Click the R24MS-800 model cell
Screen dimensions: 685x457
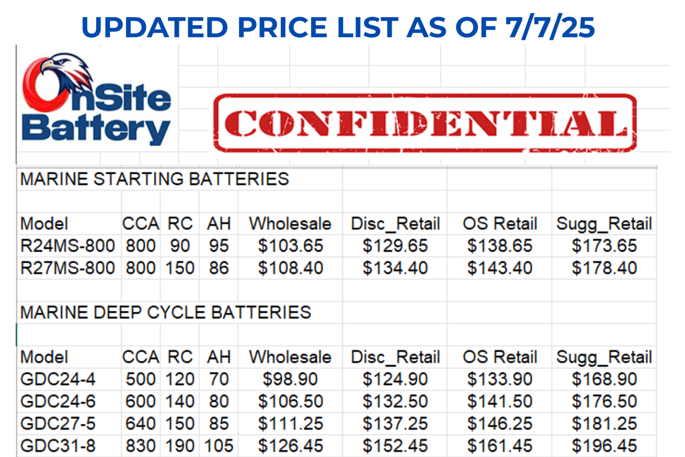(68, 246)
